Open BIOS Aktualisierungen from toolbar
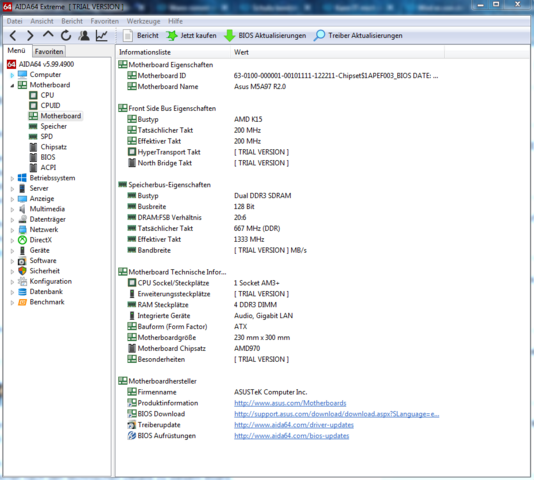The image size is (534, 480). [265, 35]
